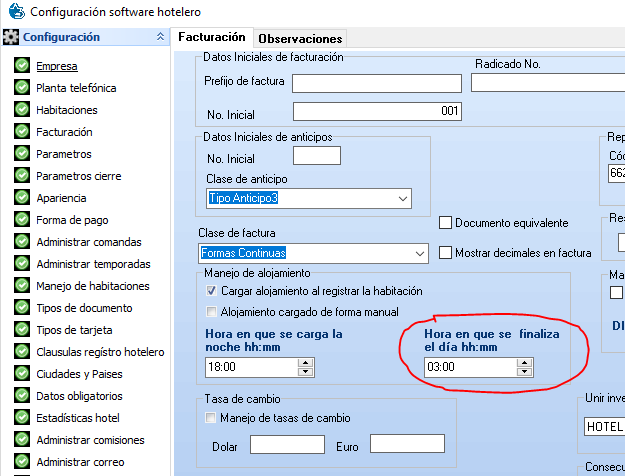The width and height of the screenshot is (625, 476).
Task: Click the check icon next to Administrar correo
Action: tap(22, 462)
